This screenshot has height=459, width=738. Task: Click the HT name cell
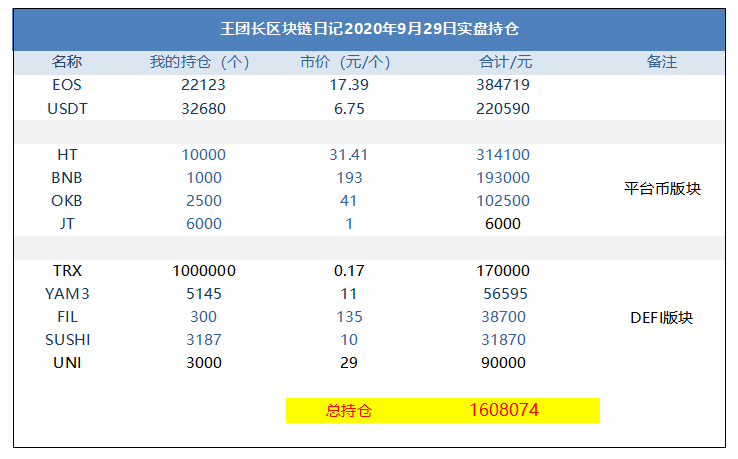[x=67, y=154]
